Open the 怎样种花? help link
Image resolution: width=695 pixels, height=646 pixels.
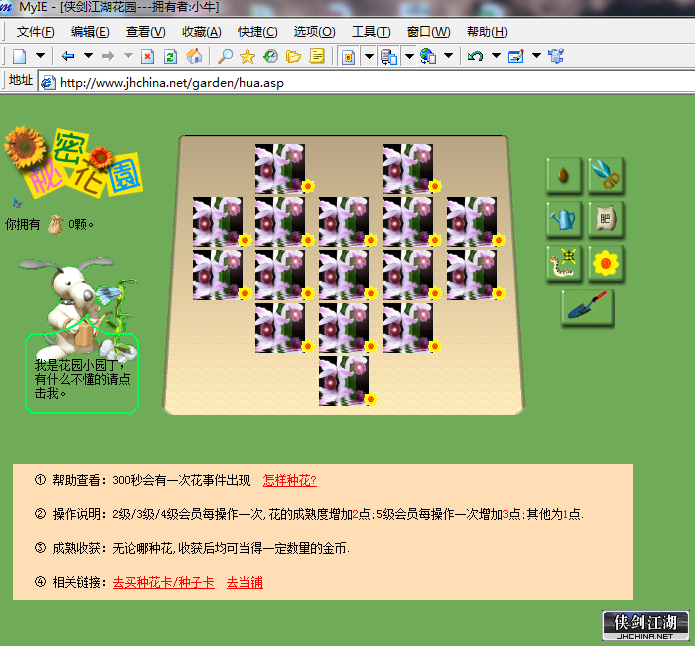[289, 480]
